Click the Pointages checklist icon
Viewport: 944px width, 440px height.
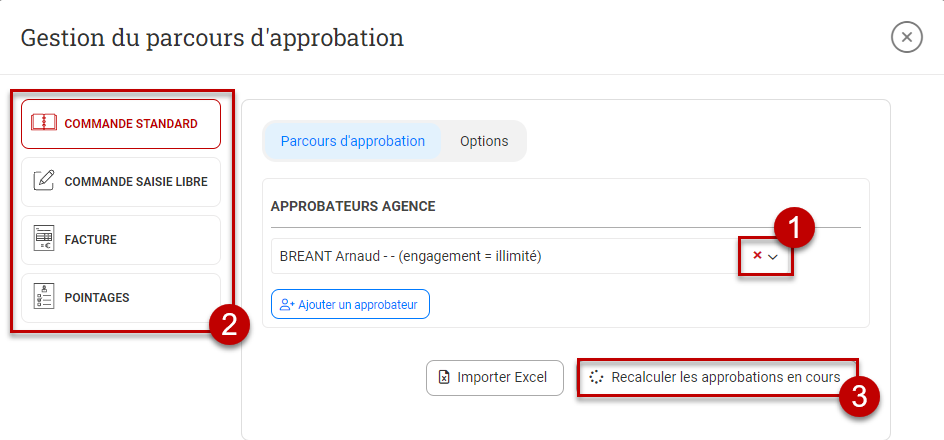(44, 297)
